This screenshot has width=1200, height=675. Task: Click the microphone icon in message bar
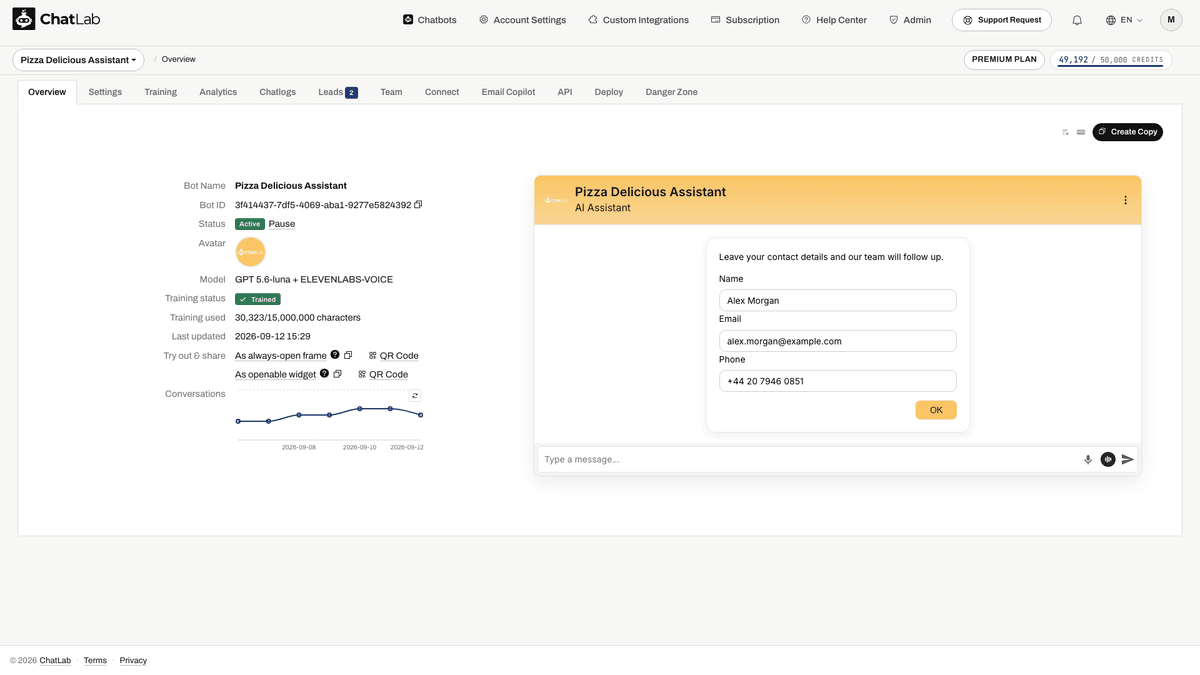coord(1088,460)
